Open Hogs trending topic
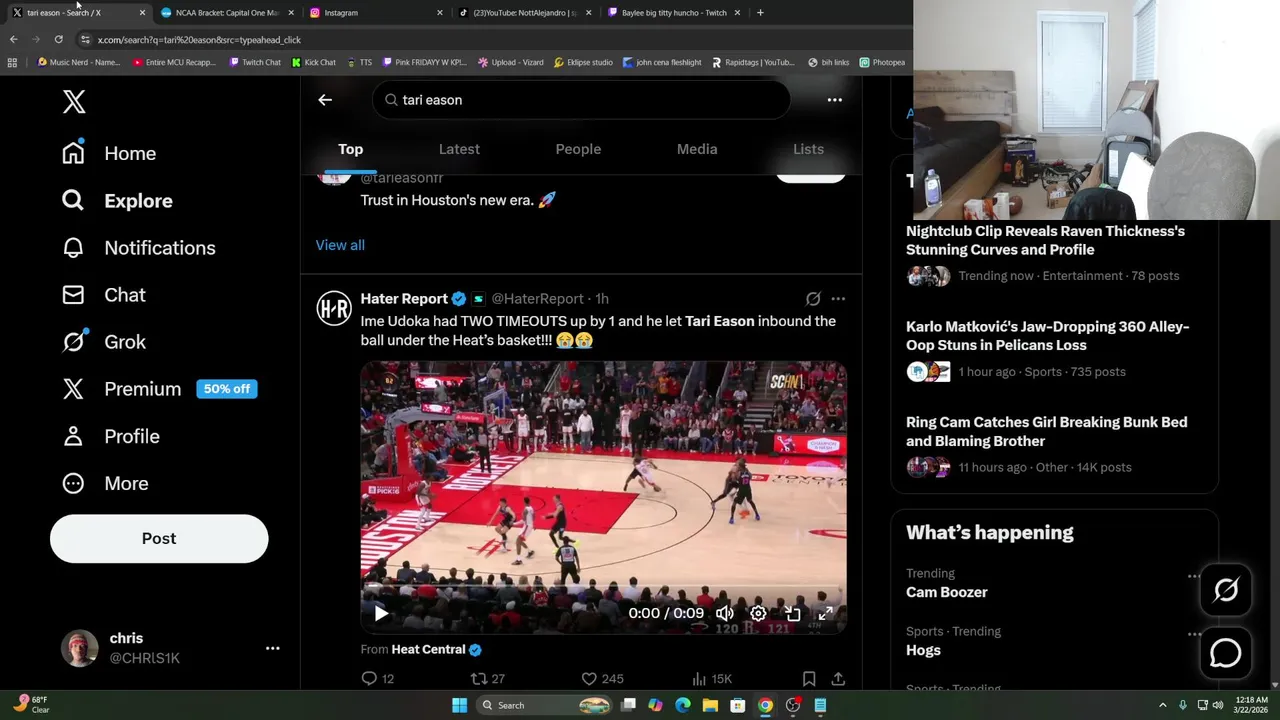 923,650
